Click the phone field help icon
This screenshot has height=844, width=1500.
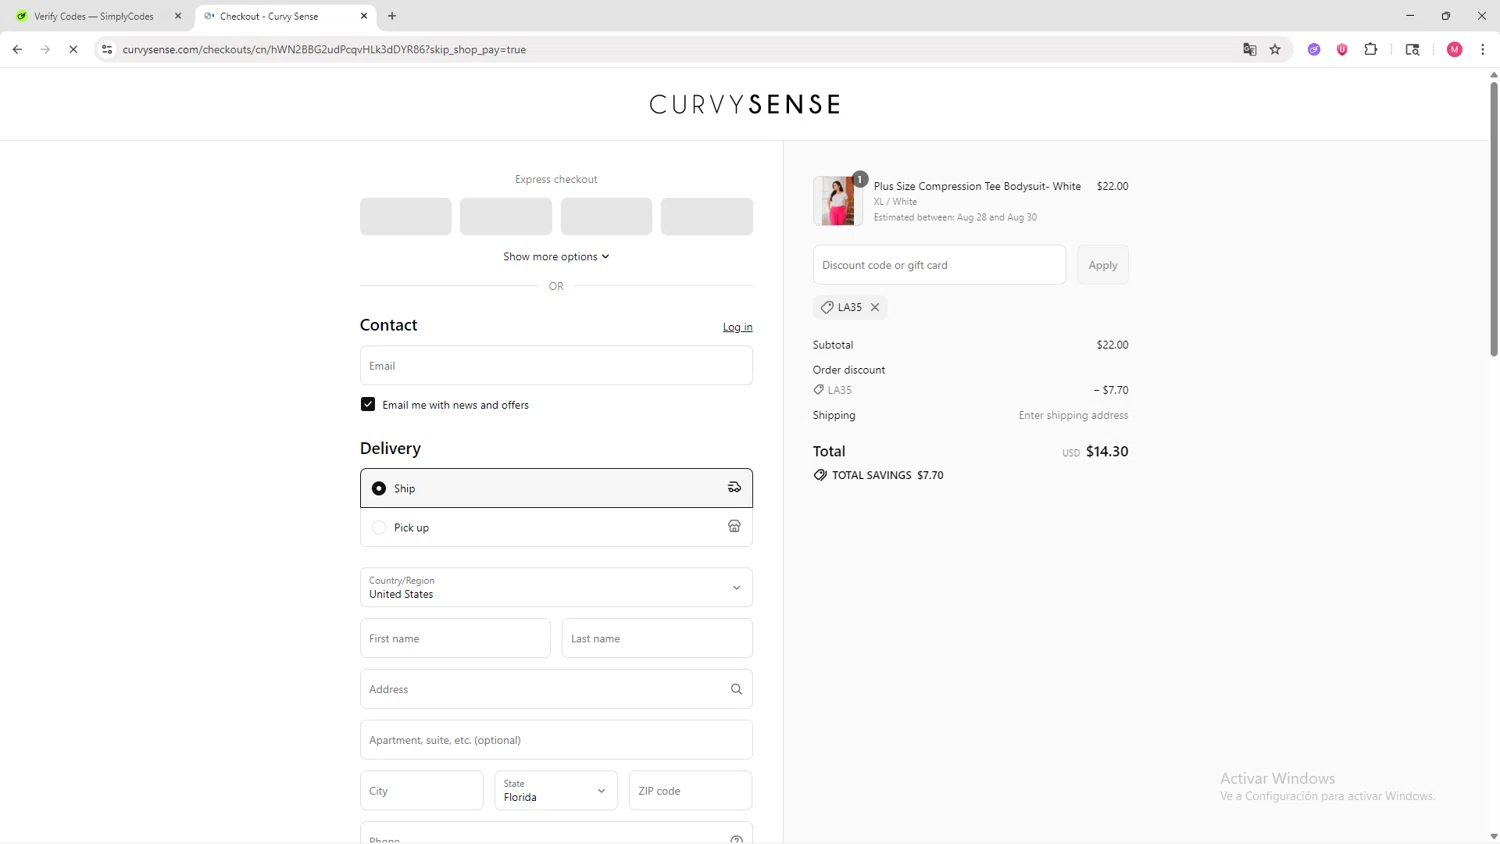coord(736,839)
